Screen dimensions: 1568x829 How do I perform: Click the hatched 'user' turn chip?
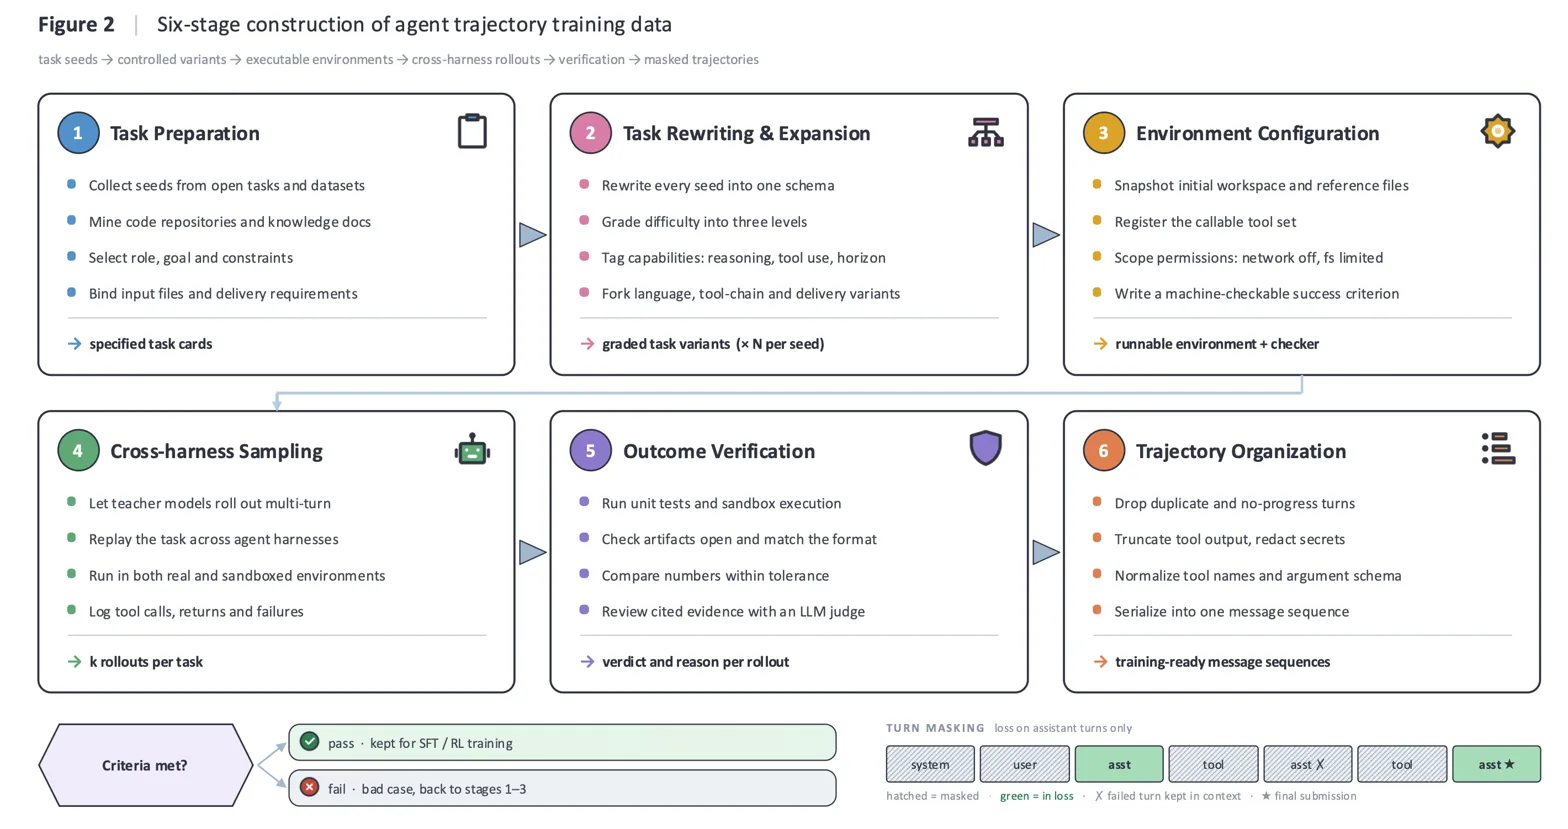click(x=1024, y=764)
